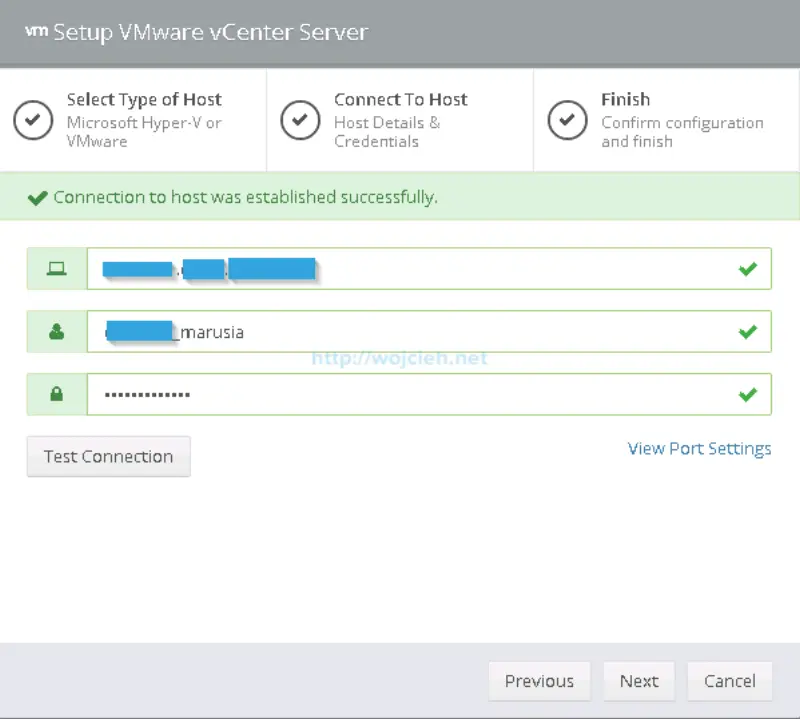Click the password input field
Image resolution: width=800 pixels, height=719 pixels.
400,394
